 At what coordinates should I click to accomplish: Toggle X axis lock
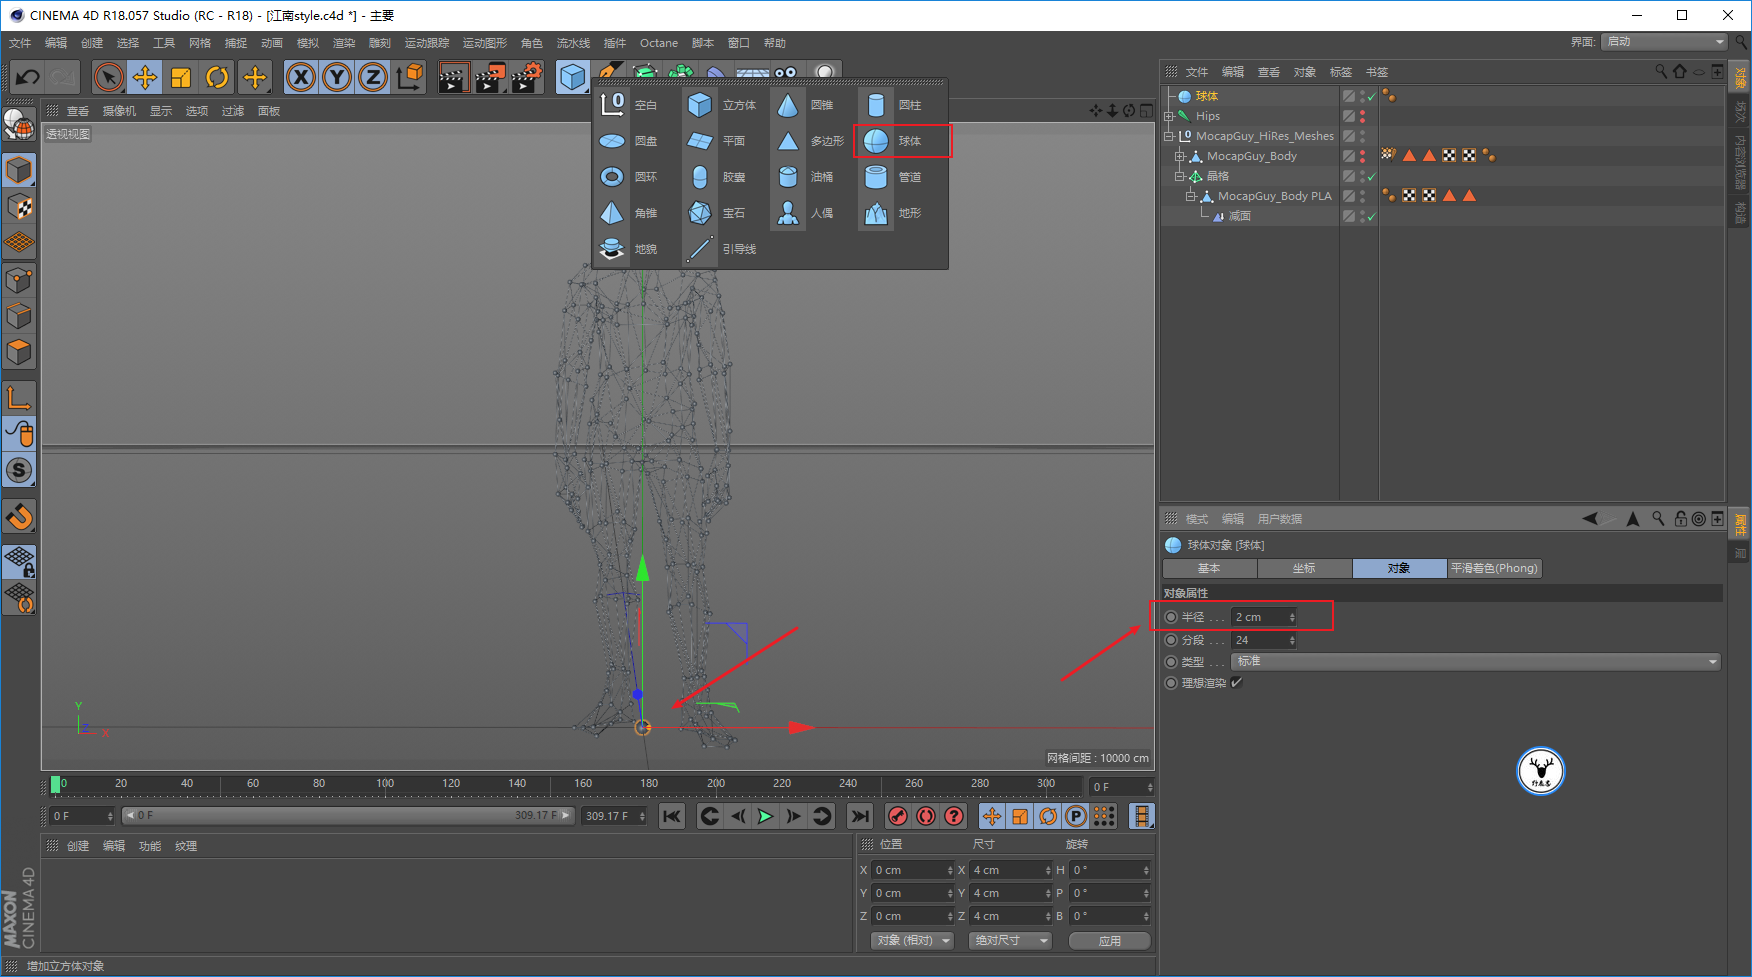[301, 77]
